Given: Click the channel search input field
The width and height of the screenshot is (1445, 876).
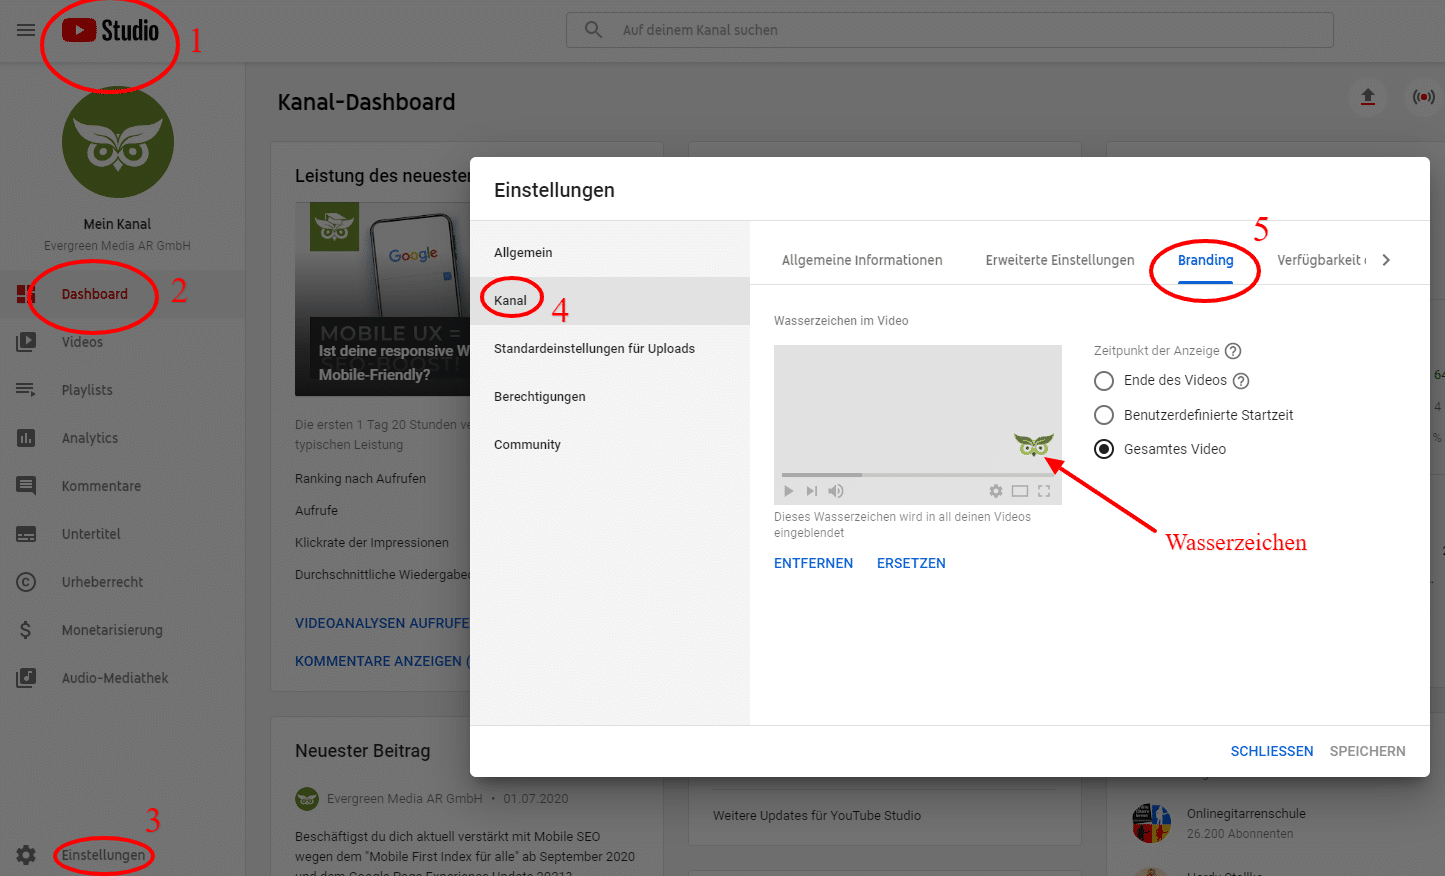Looking at the screenshot, I should click(x=950, y=30).
